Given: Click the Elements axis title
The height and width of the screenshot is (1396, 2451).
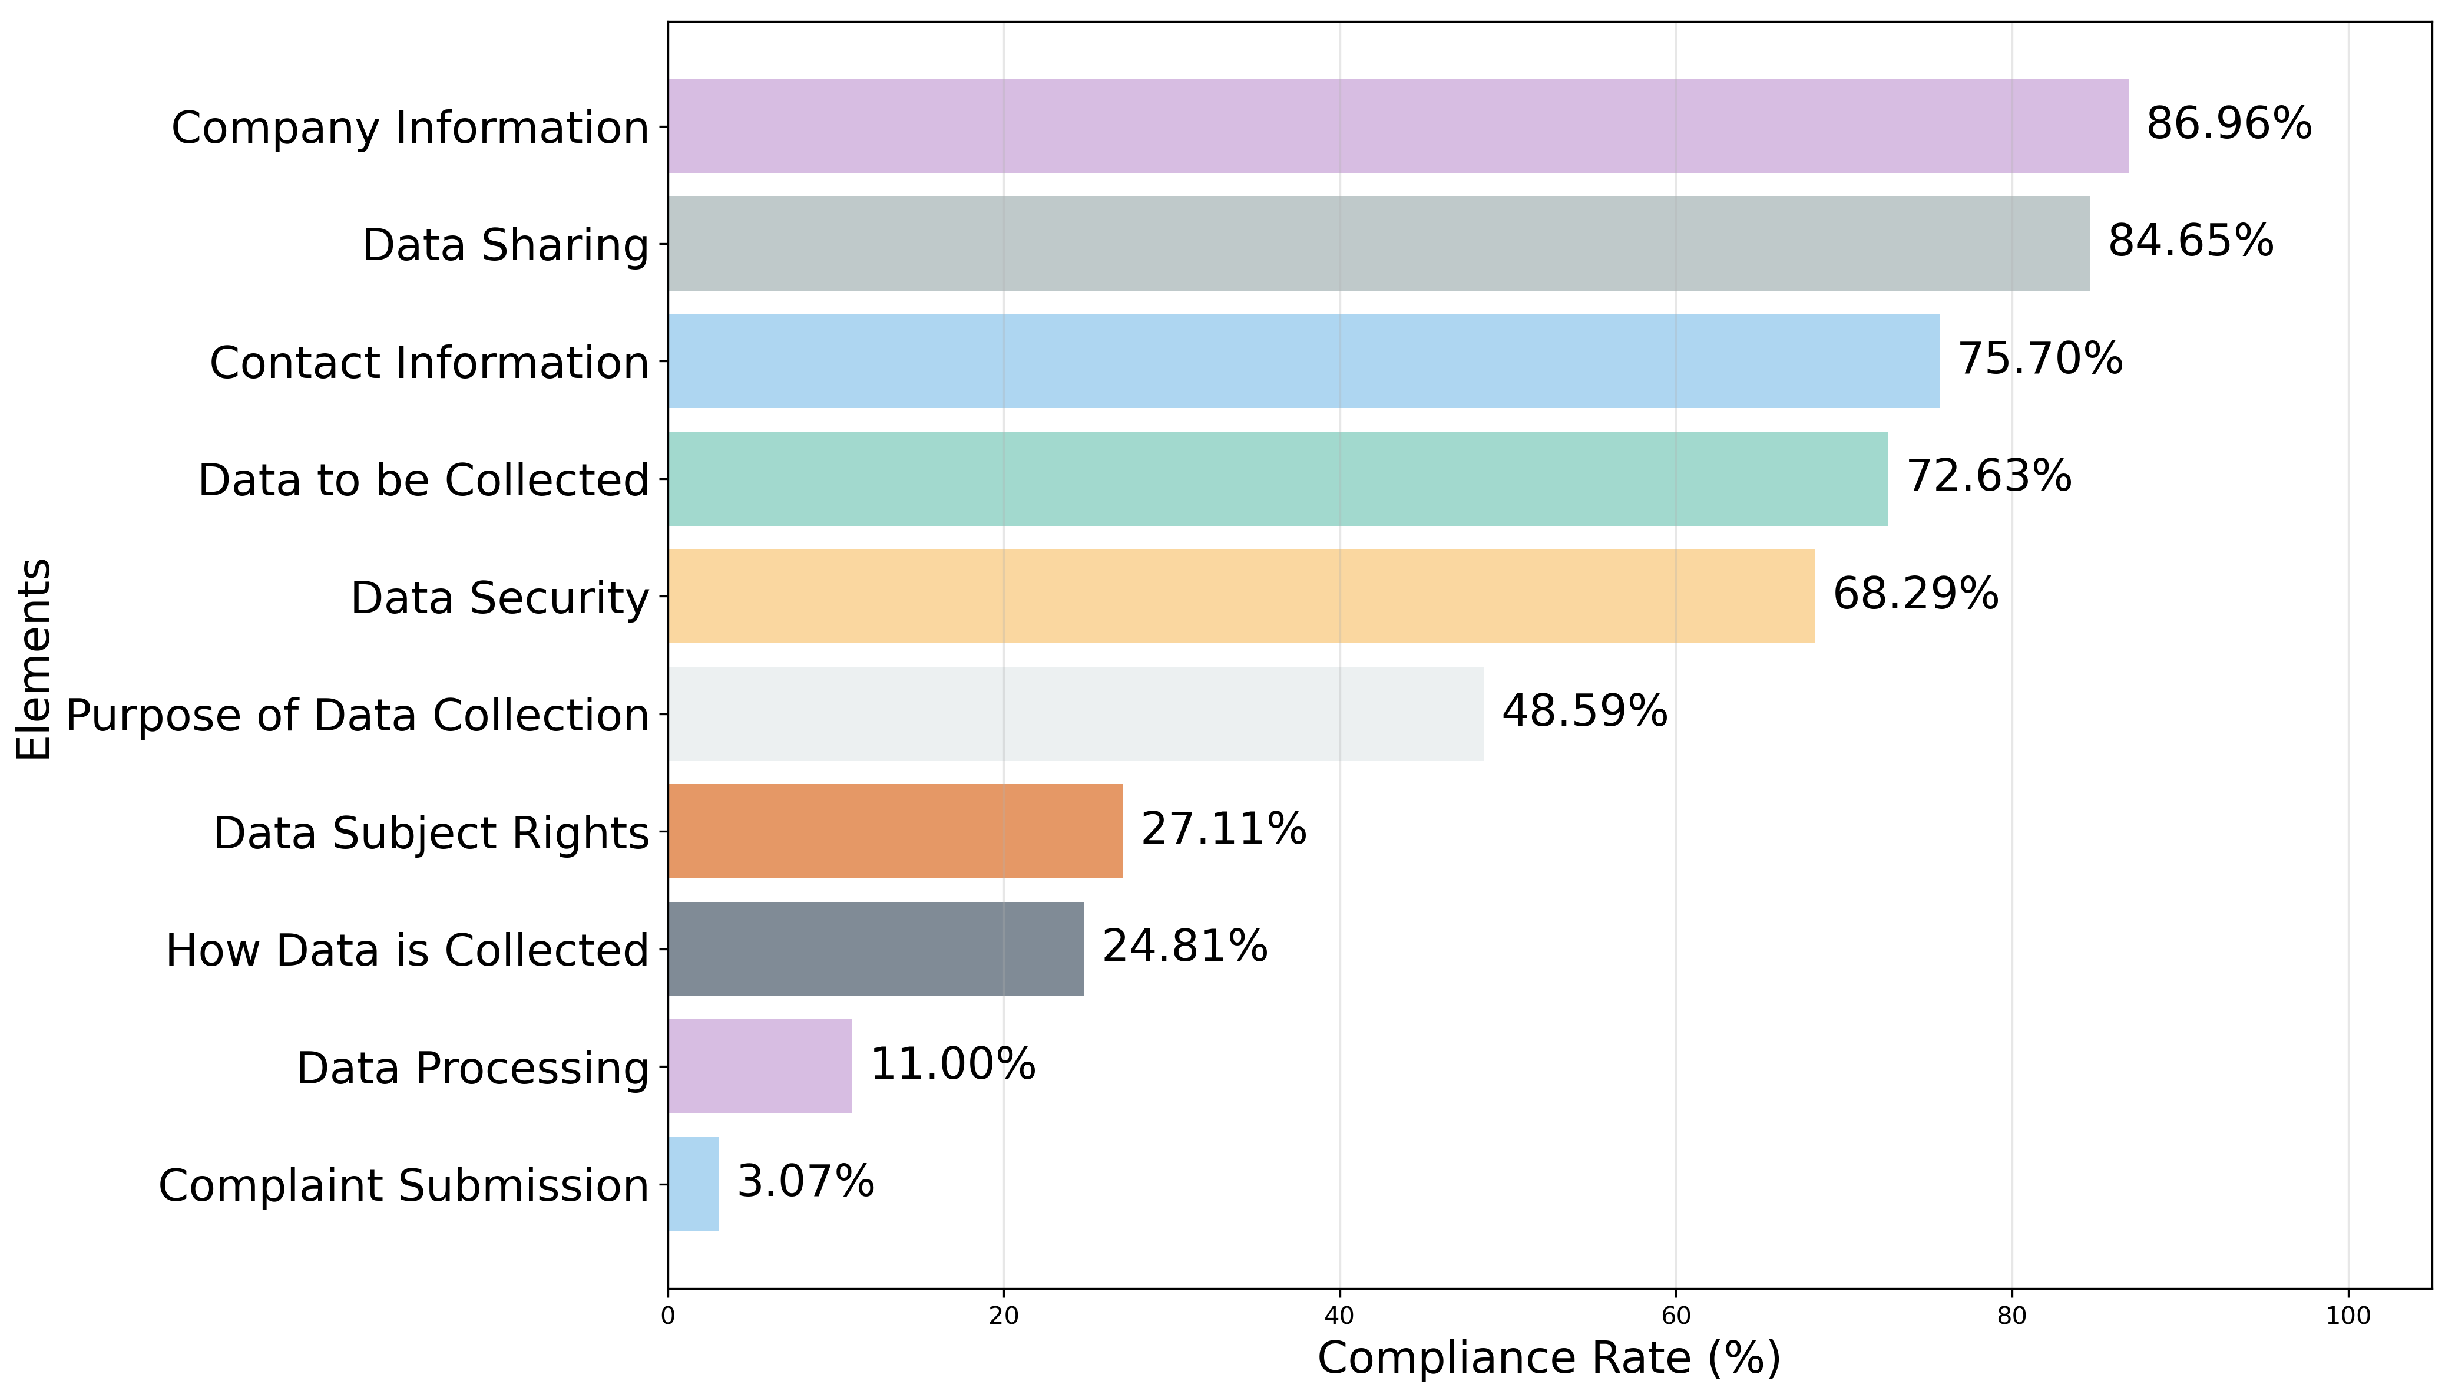Looking at the screenshot, I should 34,660.
